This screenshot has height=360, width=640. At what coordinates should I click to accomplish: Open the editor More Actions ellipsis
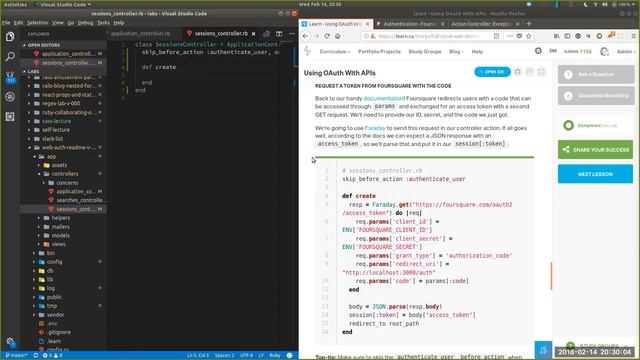[292, 33]
